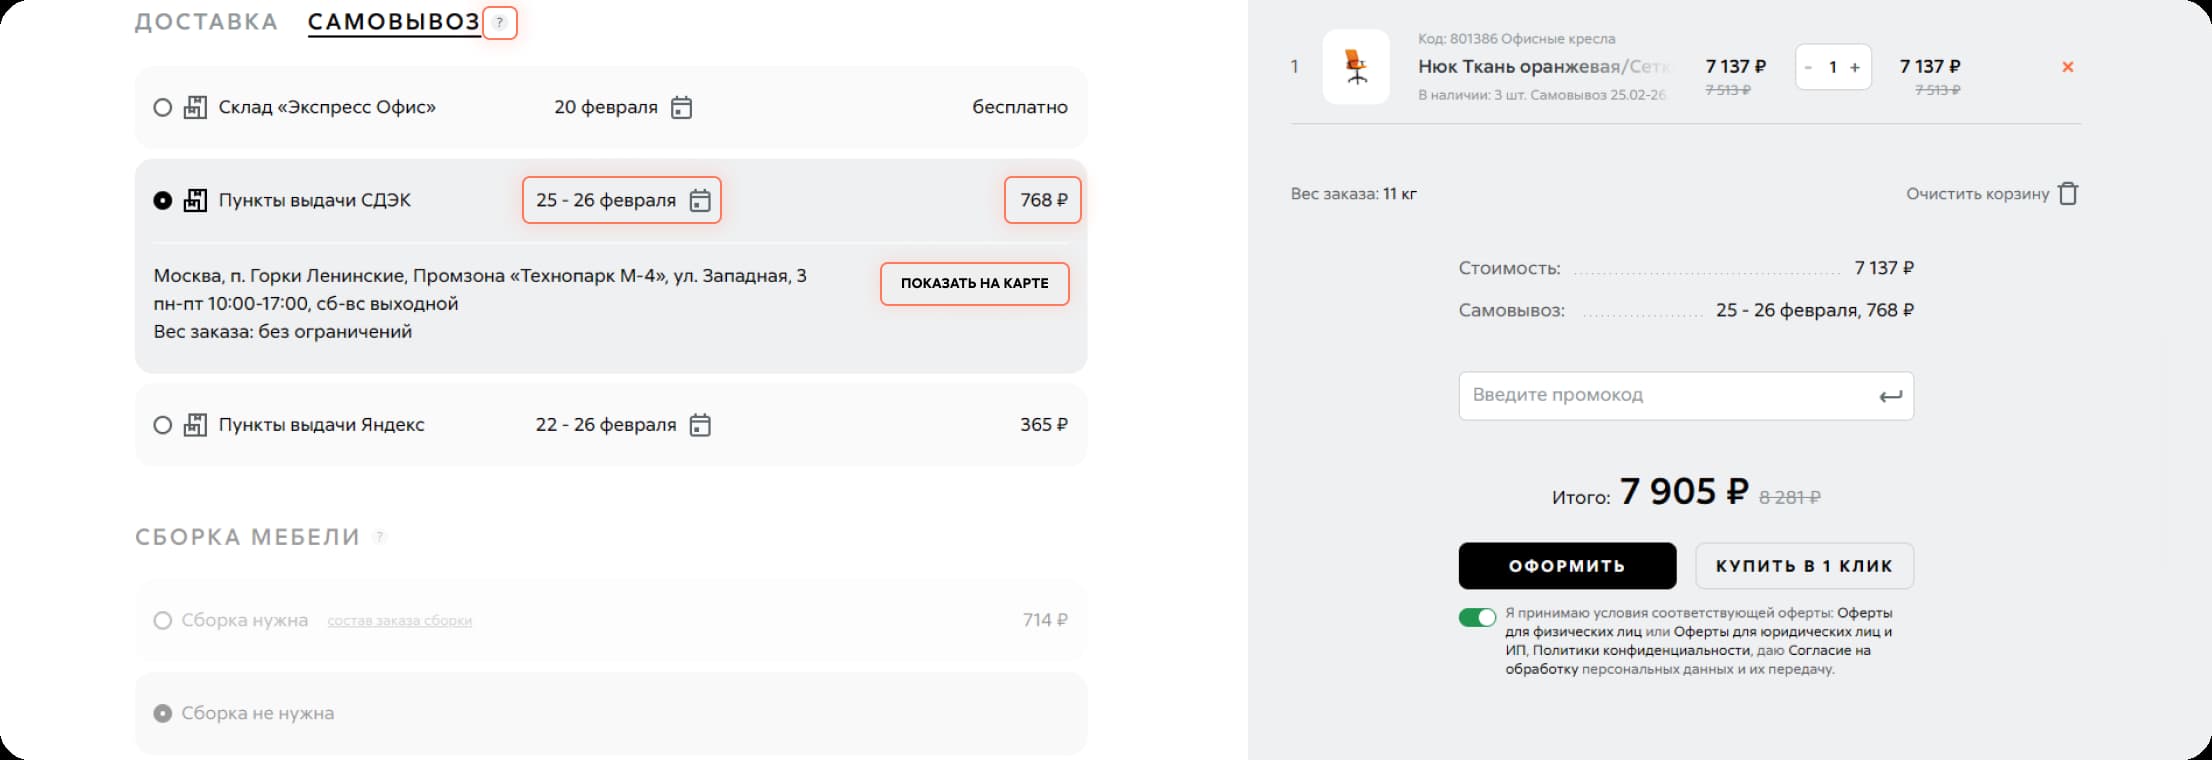Click trash icon to clear the cart
Screen dimensions: 2212x760
2068,194
